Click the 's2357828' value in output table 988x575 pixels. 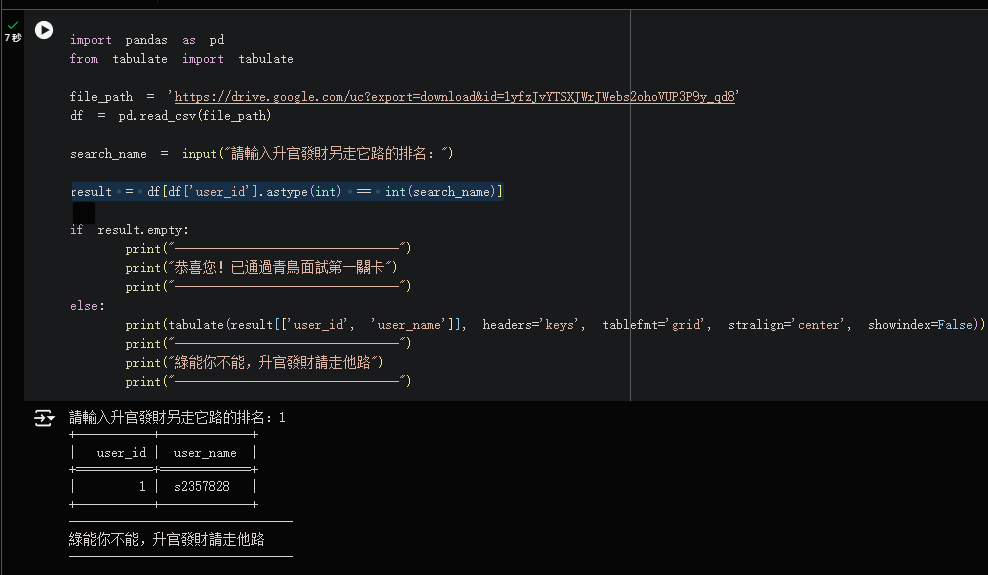click(x=201, y=487)
